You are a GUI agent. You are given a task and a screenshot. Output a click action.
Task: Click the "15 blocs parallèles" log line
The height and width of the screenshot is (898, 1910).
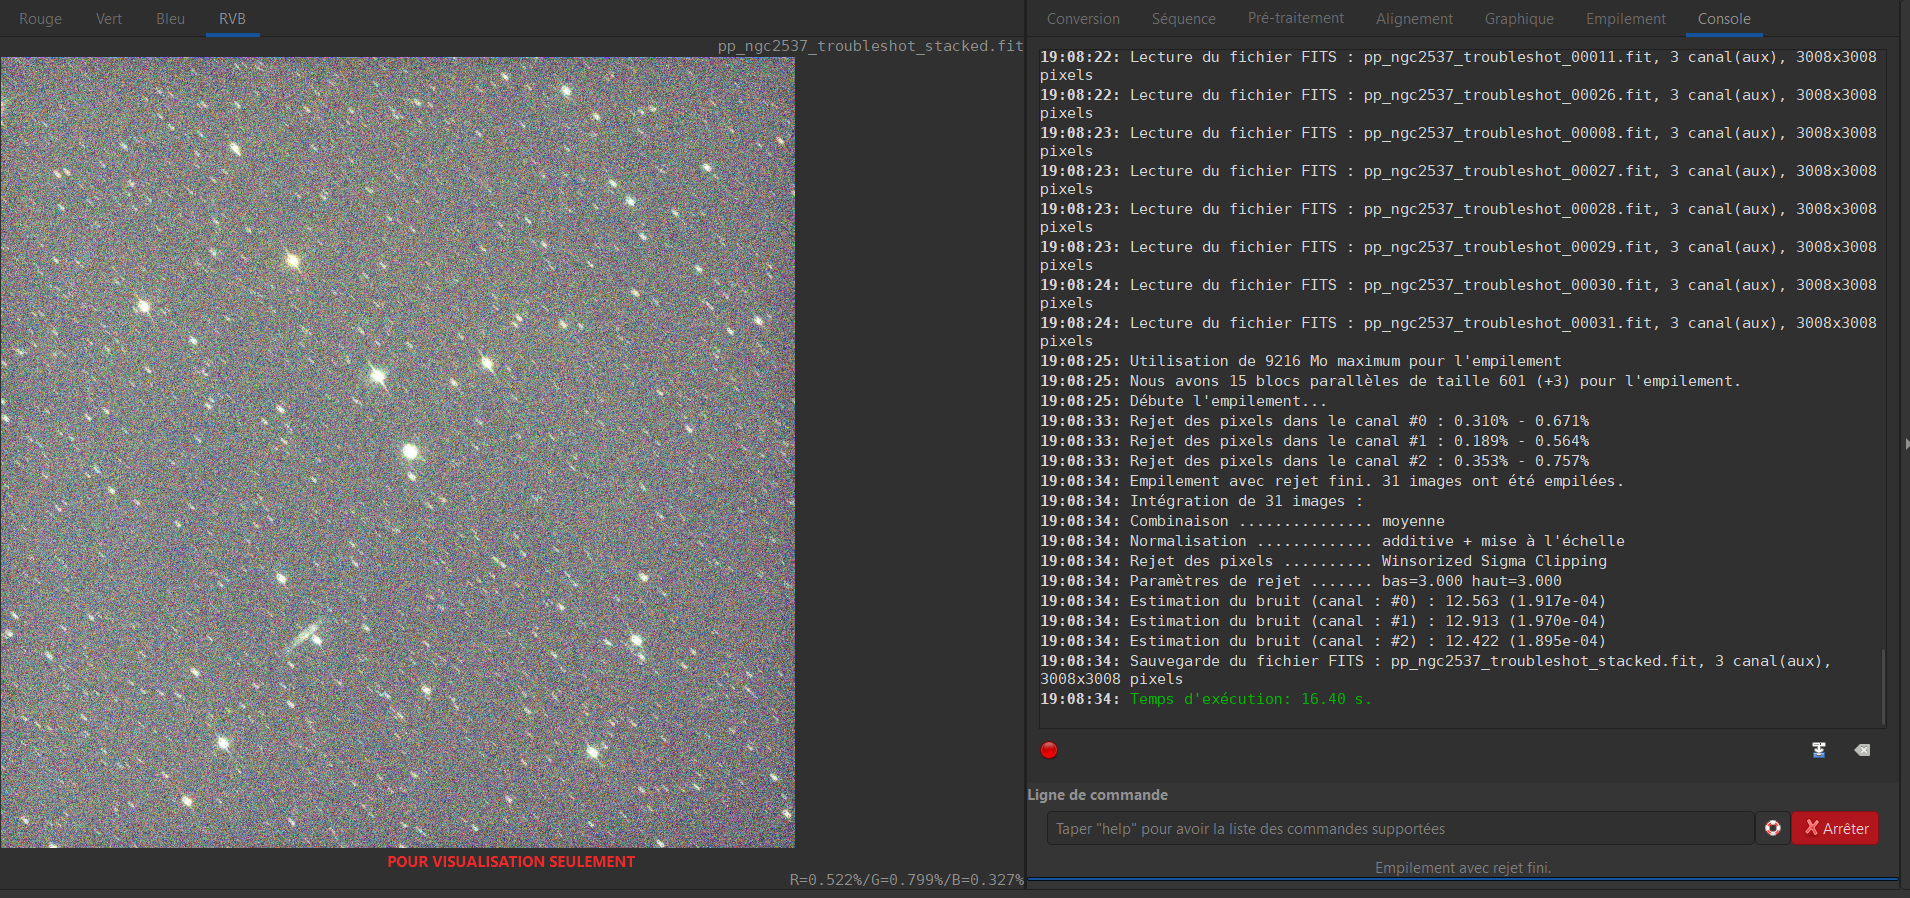pyautogui.click(x=1390, y=381)
